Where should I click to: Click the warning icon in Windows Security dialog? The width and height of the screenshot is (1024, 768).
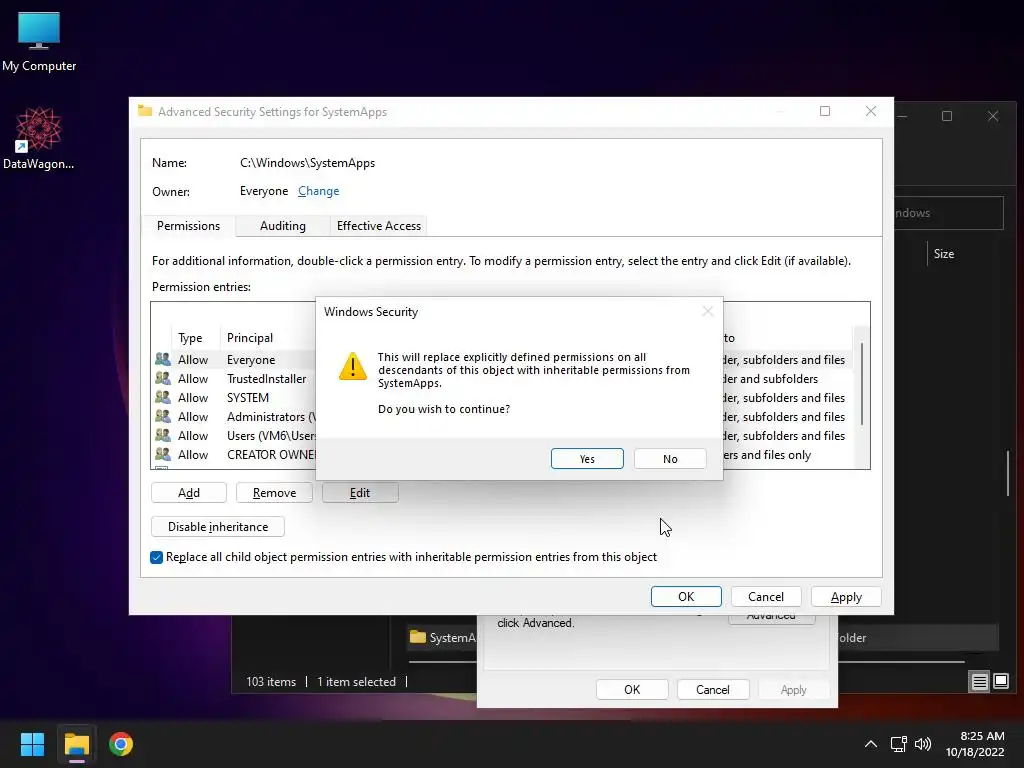pyautogui.click(x=353, y=366)
